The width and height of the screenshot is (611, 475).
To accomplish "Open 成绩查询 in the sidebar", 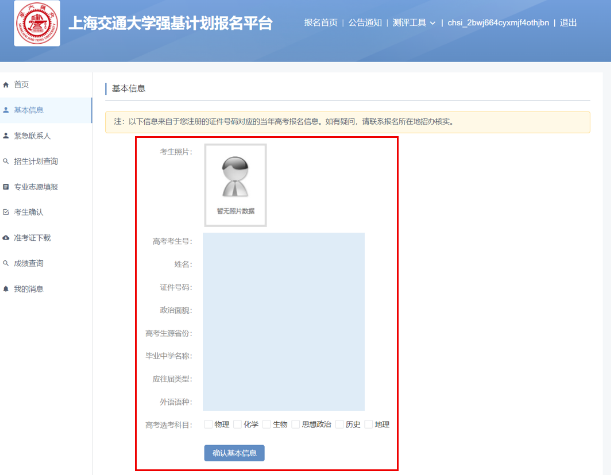I will [x=28, y=263].
